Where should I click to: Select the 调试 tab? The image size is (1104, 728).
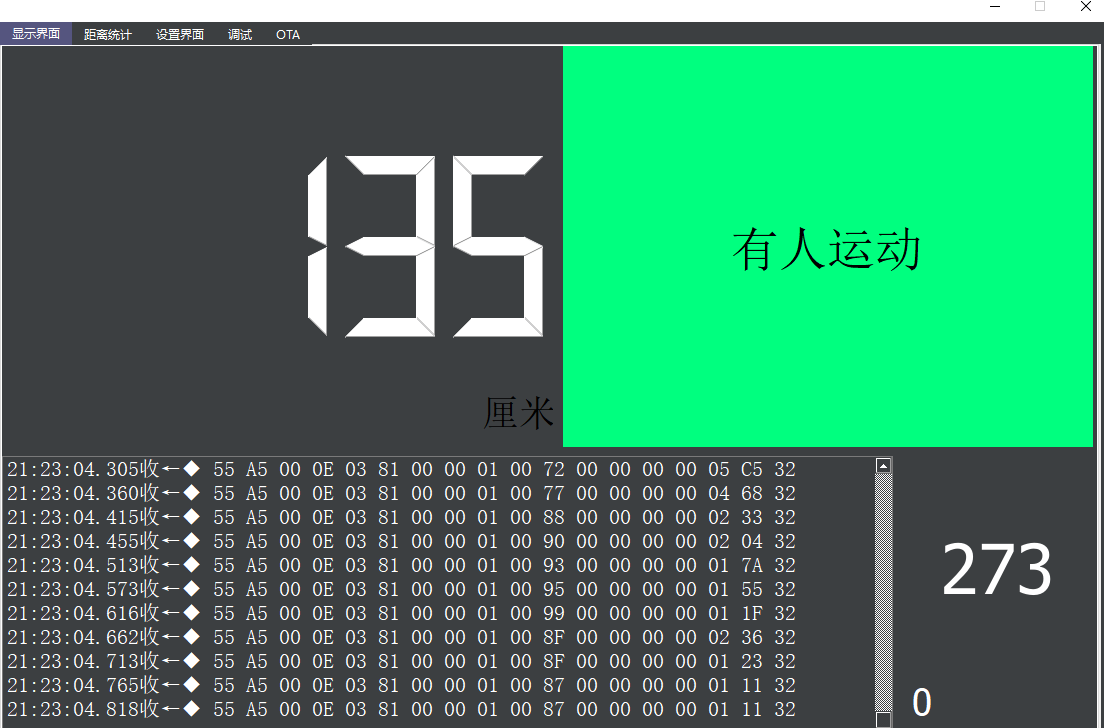240,34
